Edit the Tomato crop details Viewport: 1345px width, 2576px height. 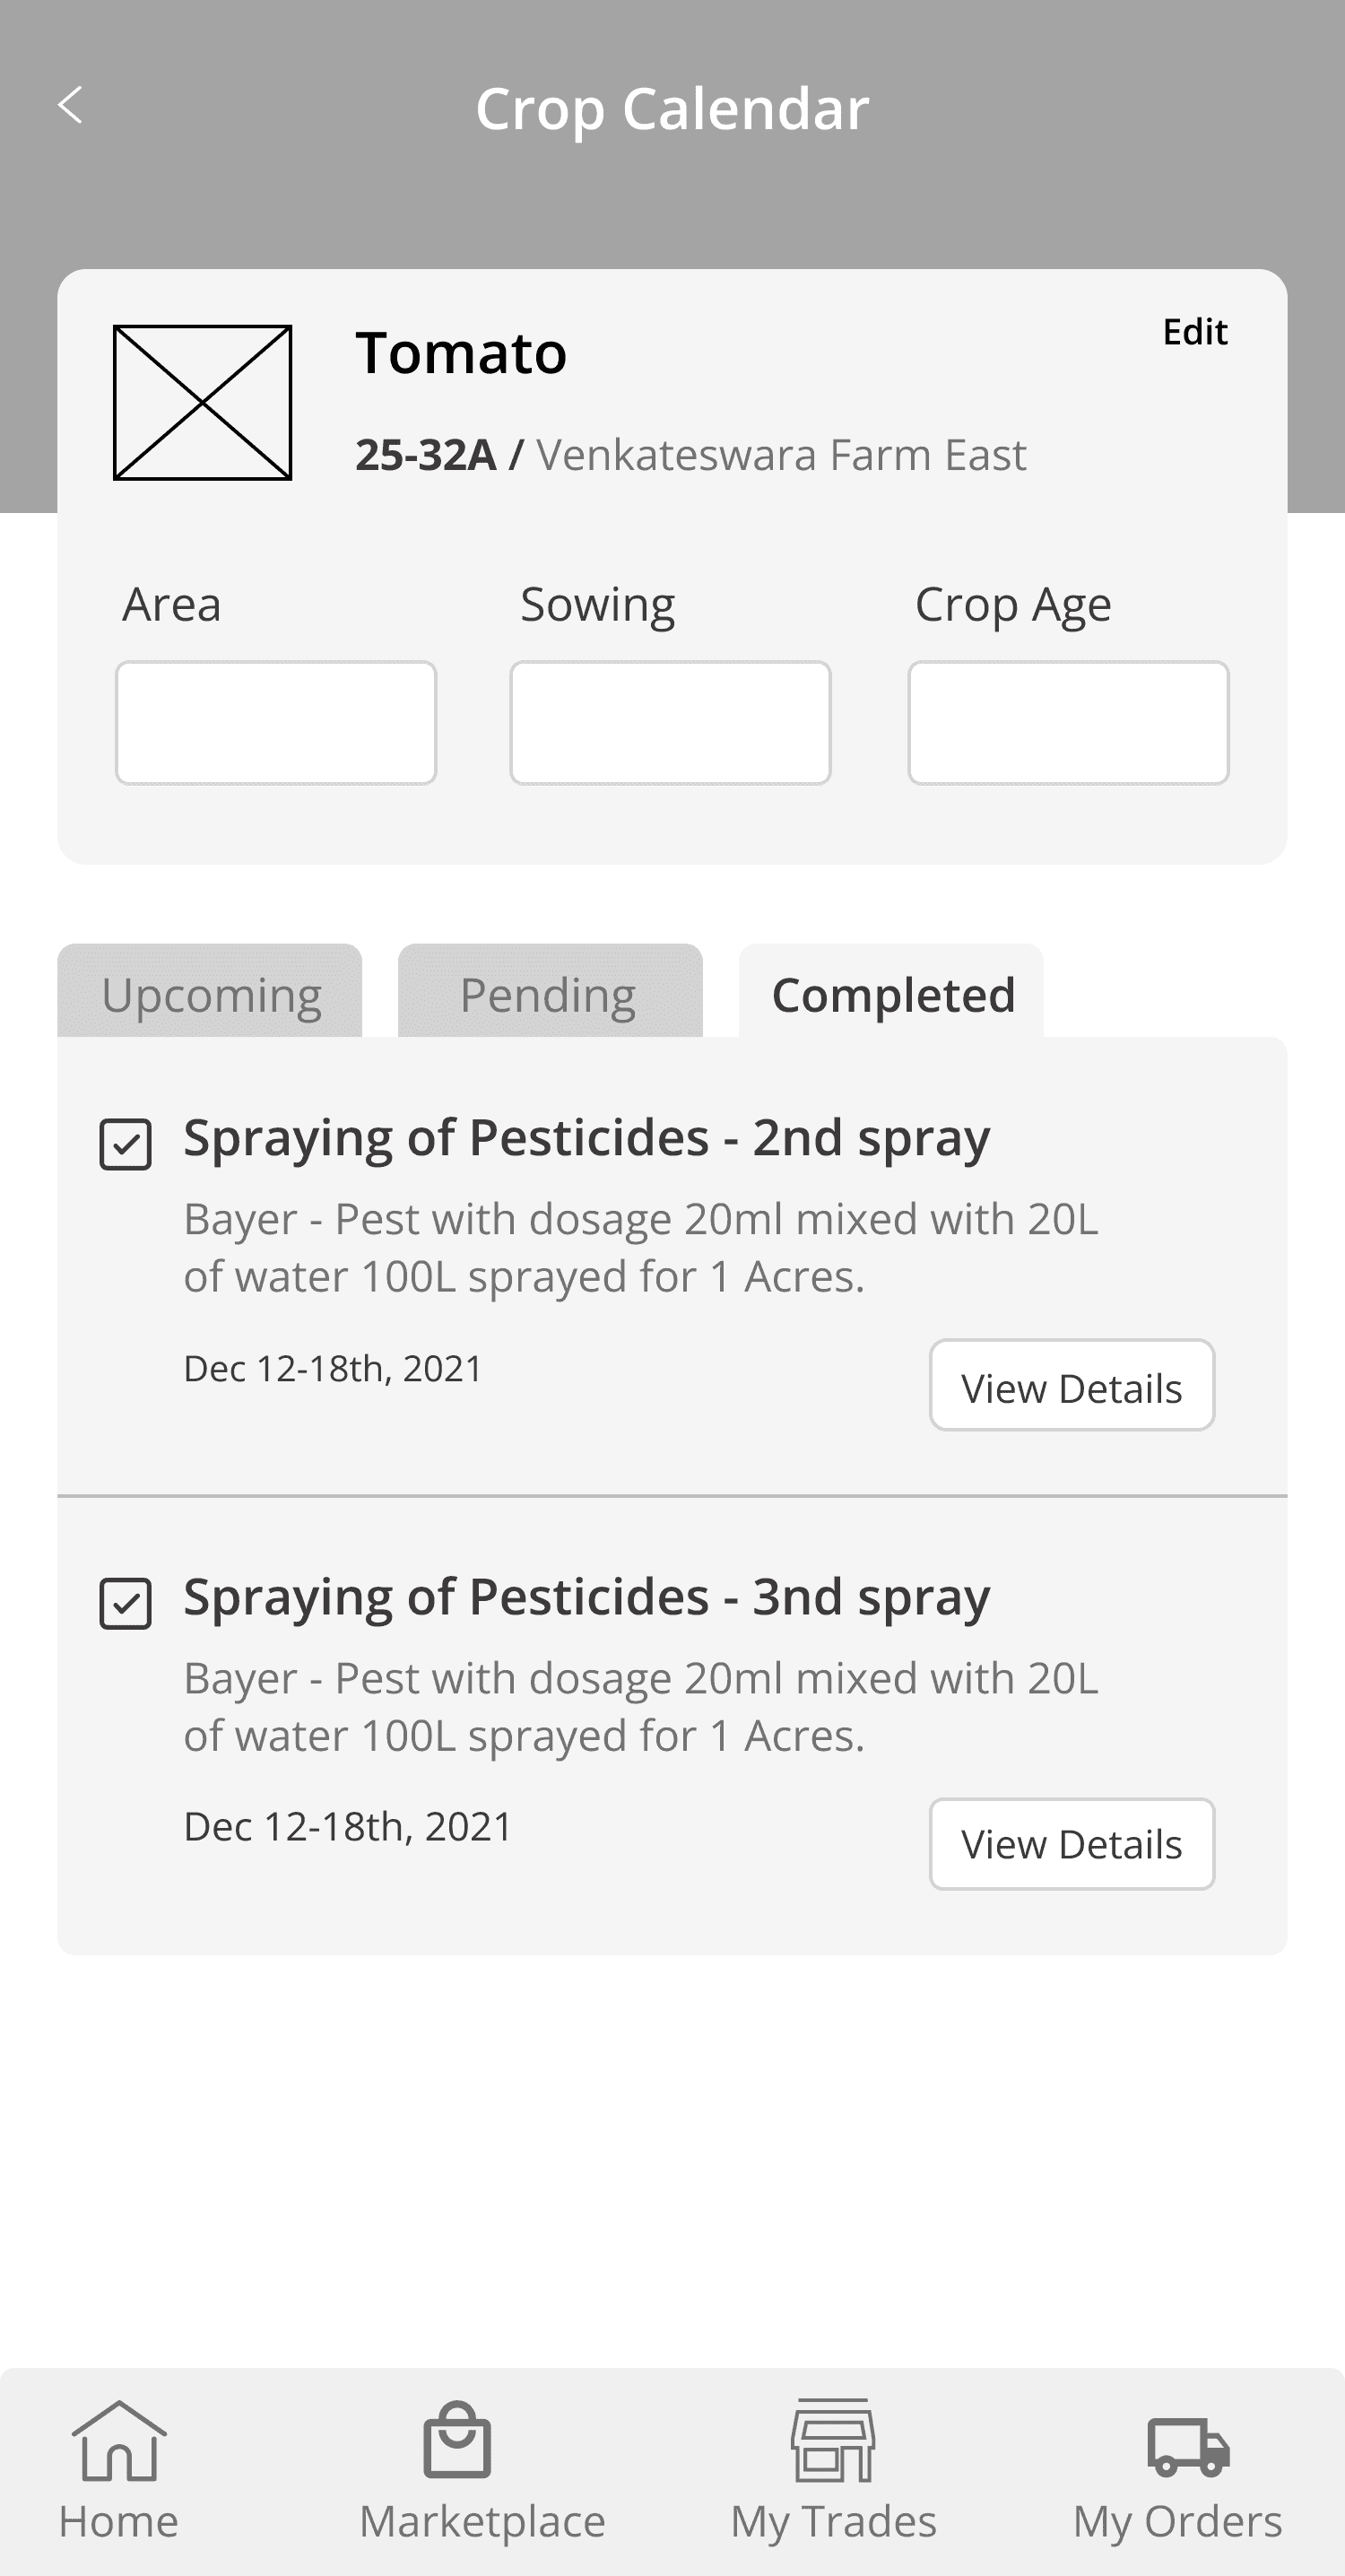click(1195, 332)
